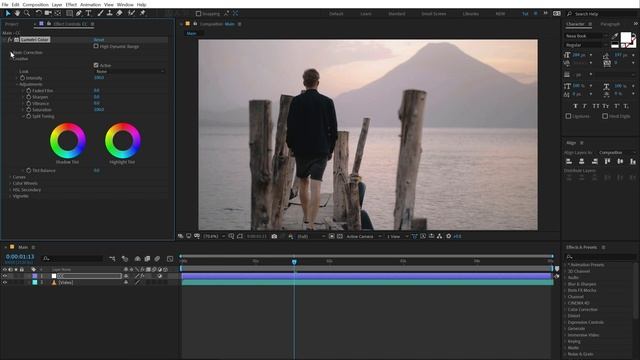
Task: Toggle the Snapping checkbox in toolbar
Action: pos(198,13)
